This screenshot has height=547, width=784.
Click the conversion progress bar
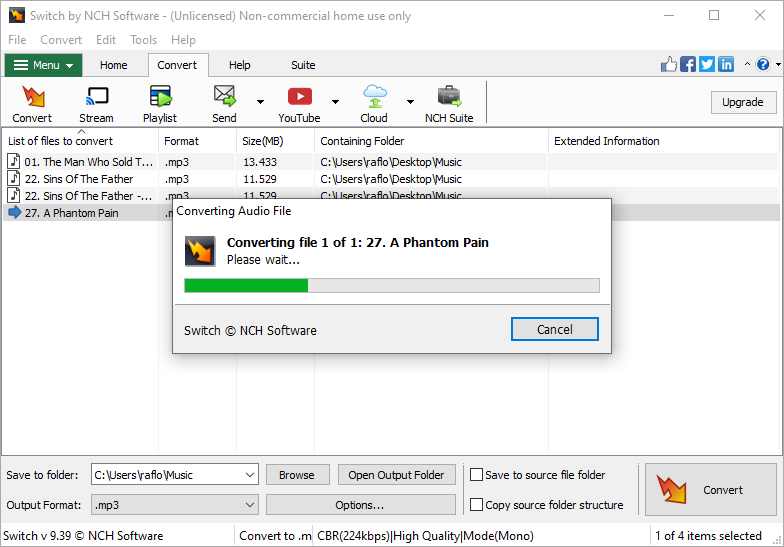pos(391,286)
